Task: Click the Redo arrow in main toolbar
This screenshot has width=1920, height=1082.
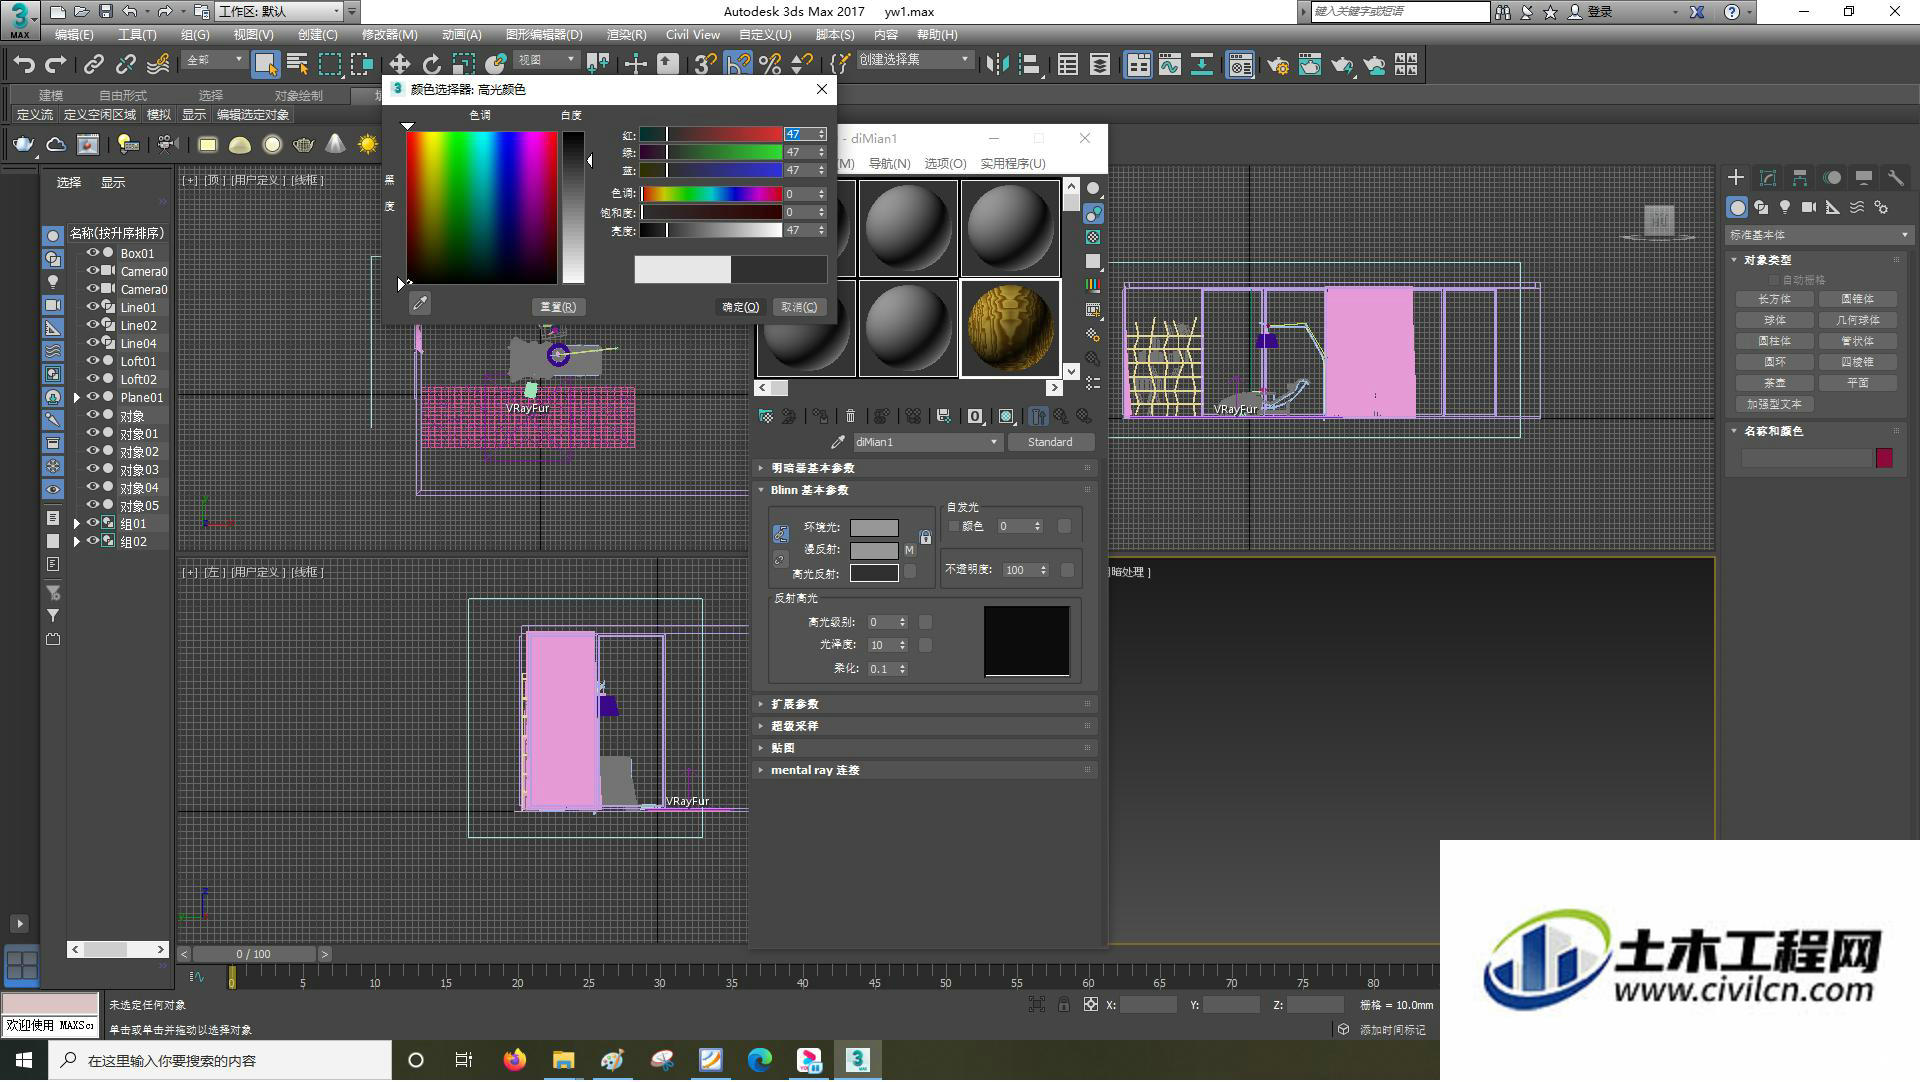Action: coord(56,65)
